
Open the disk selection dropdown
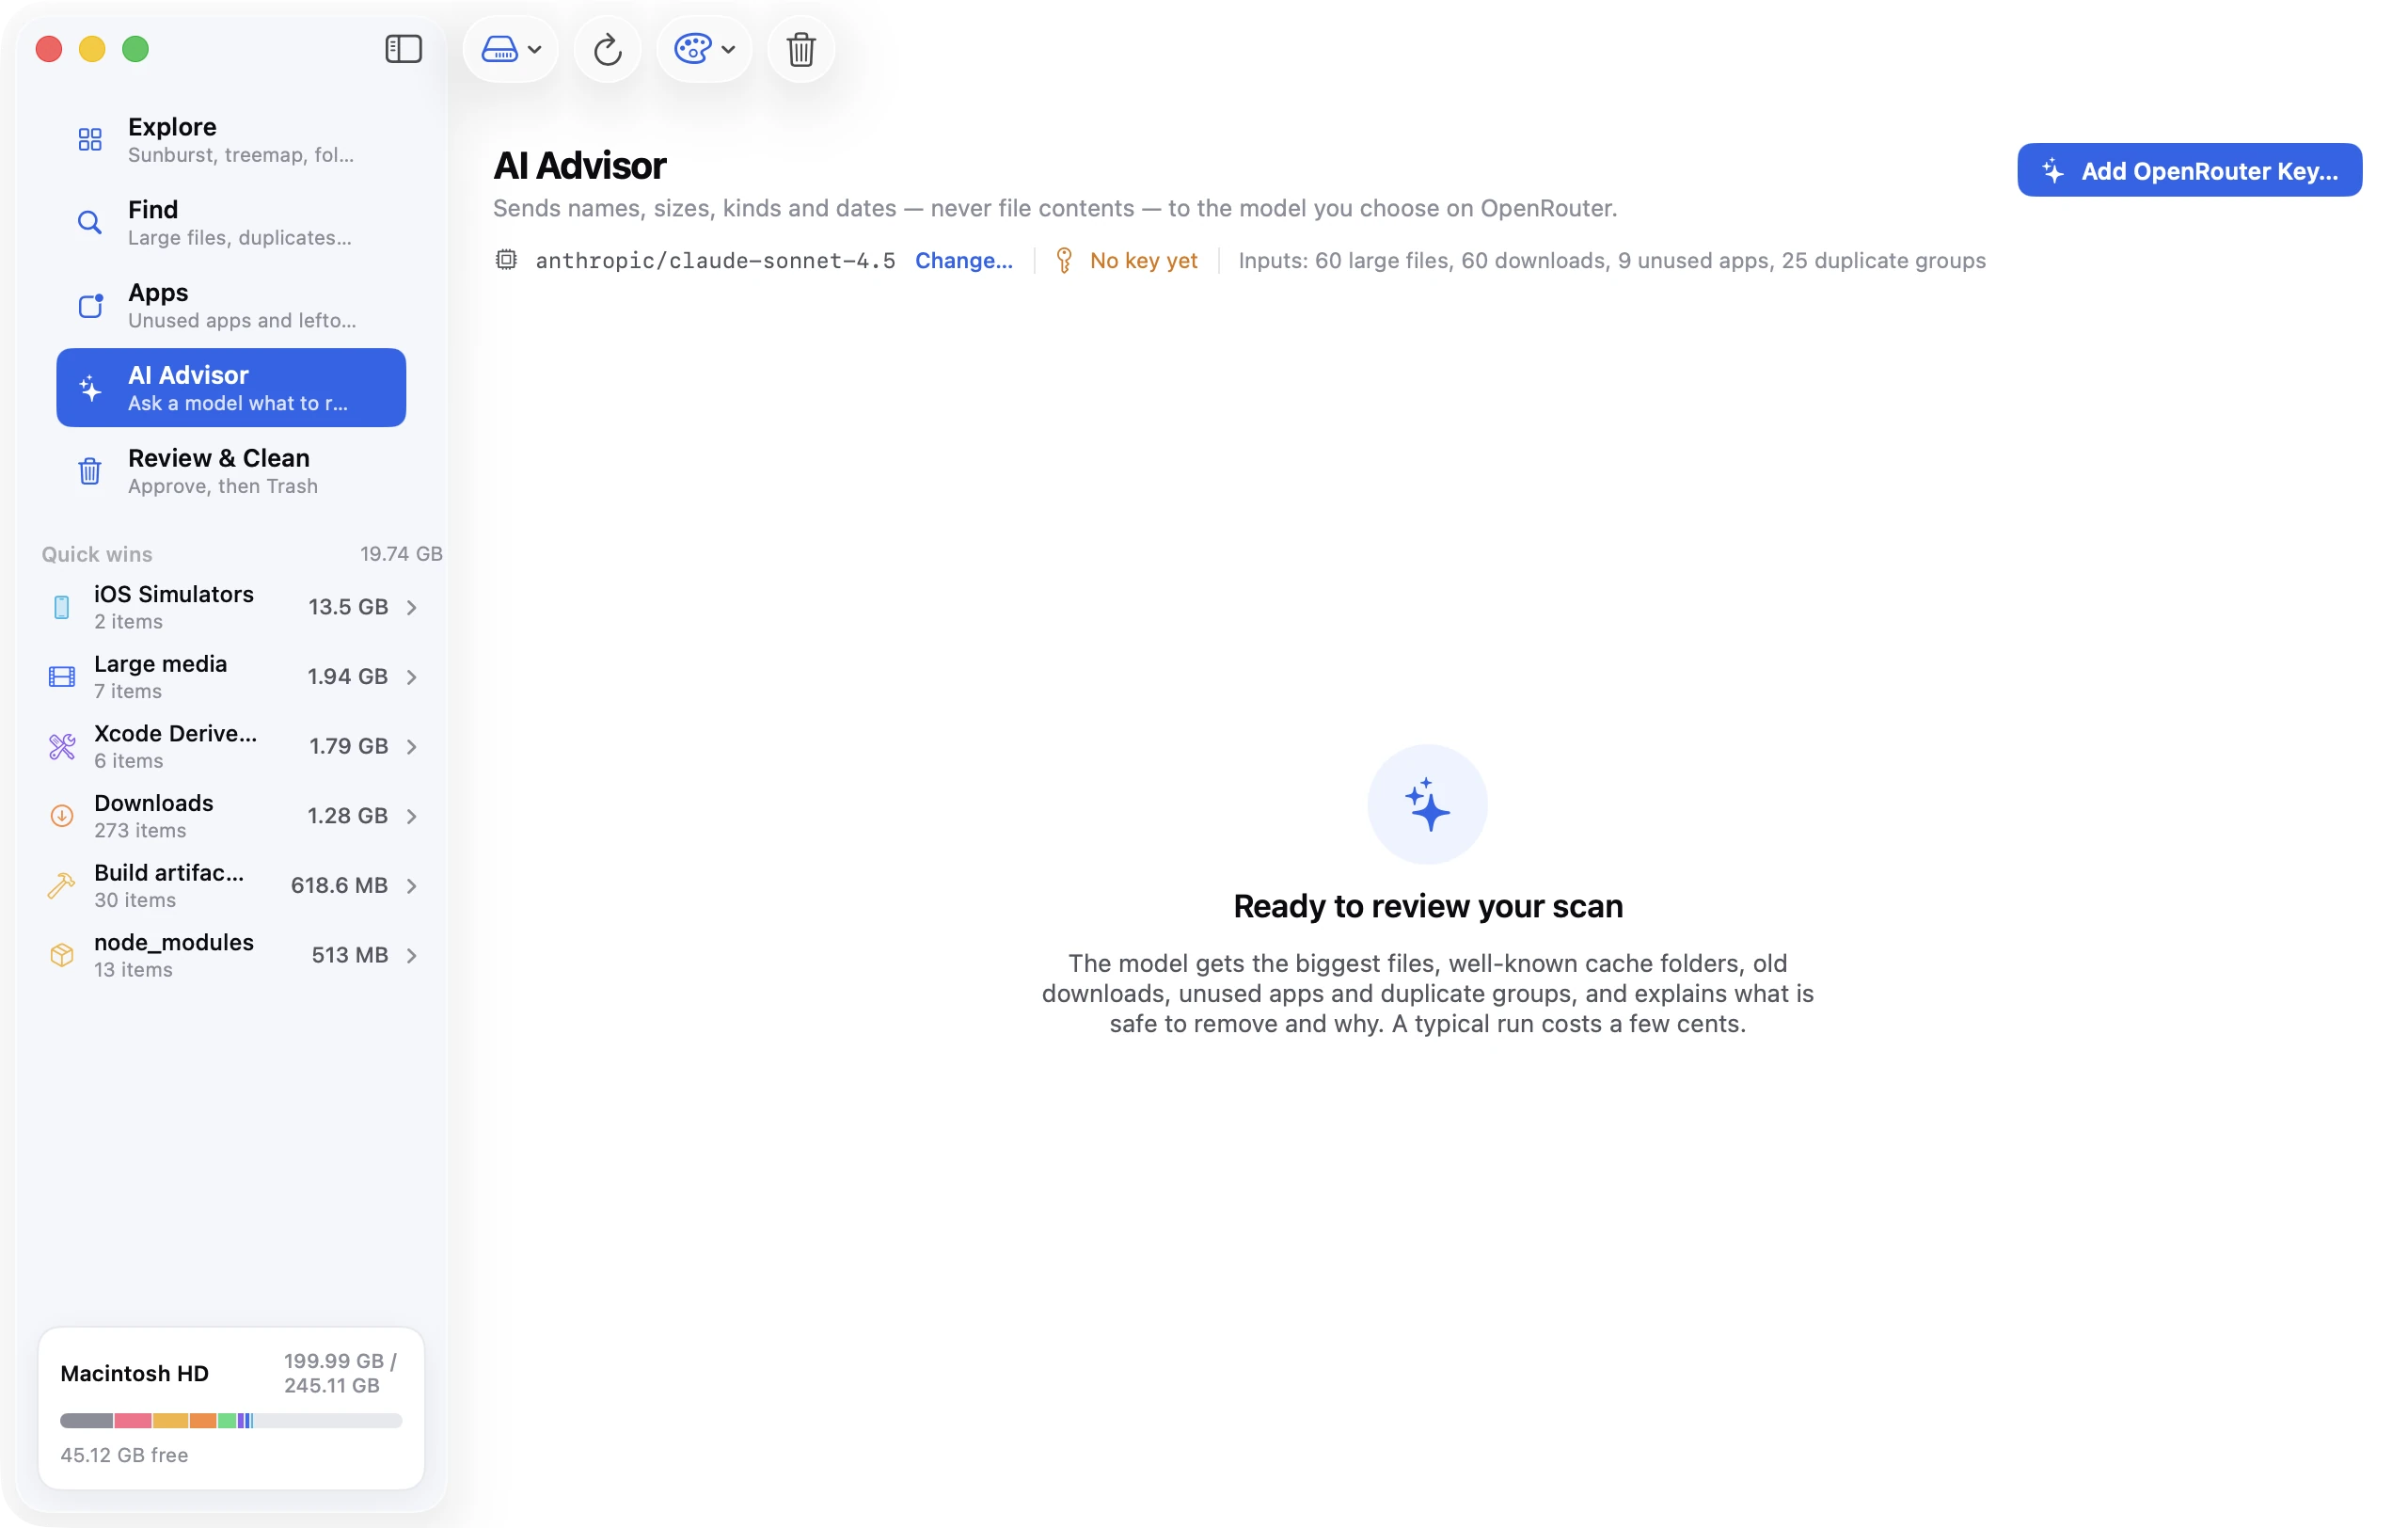[x=511, y=49]
